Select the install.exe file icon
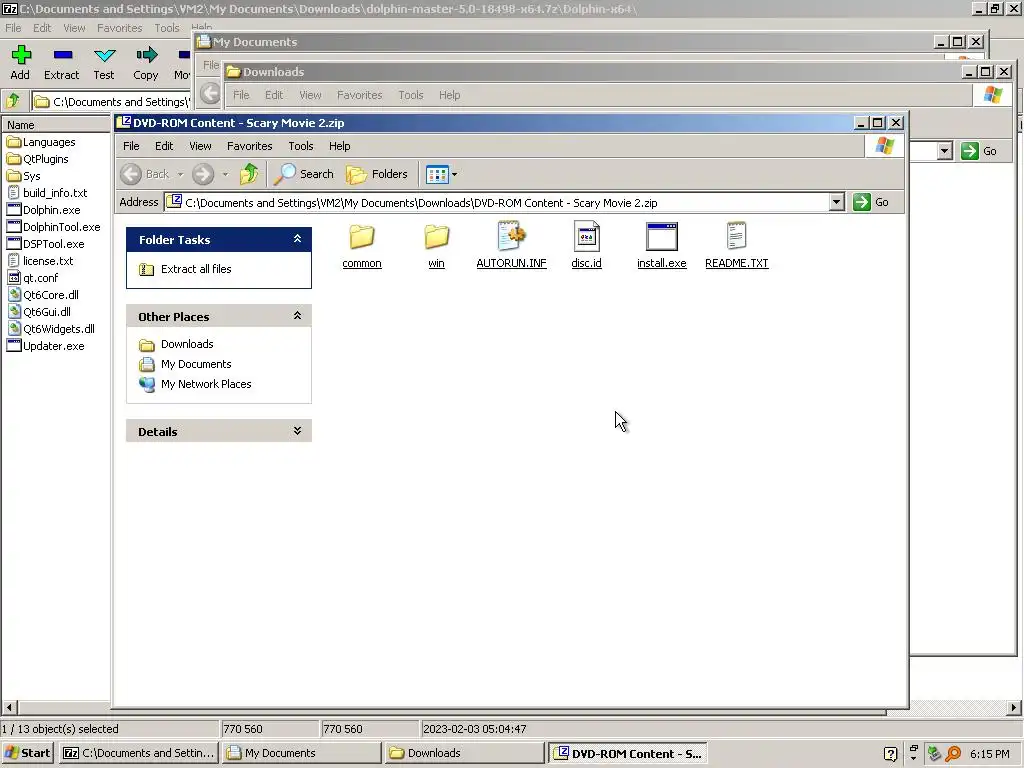 coord(662,246)
